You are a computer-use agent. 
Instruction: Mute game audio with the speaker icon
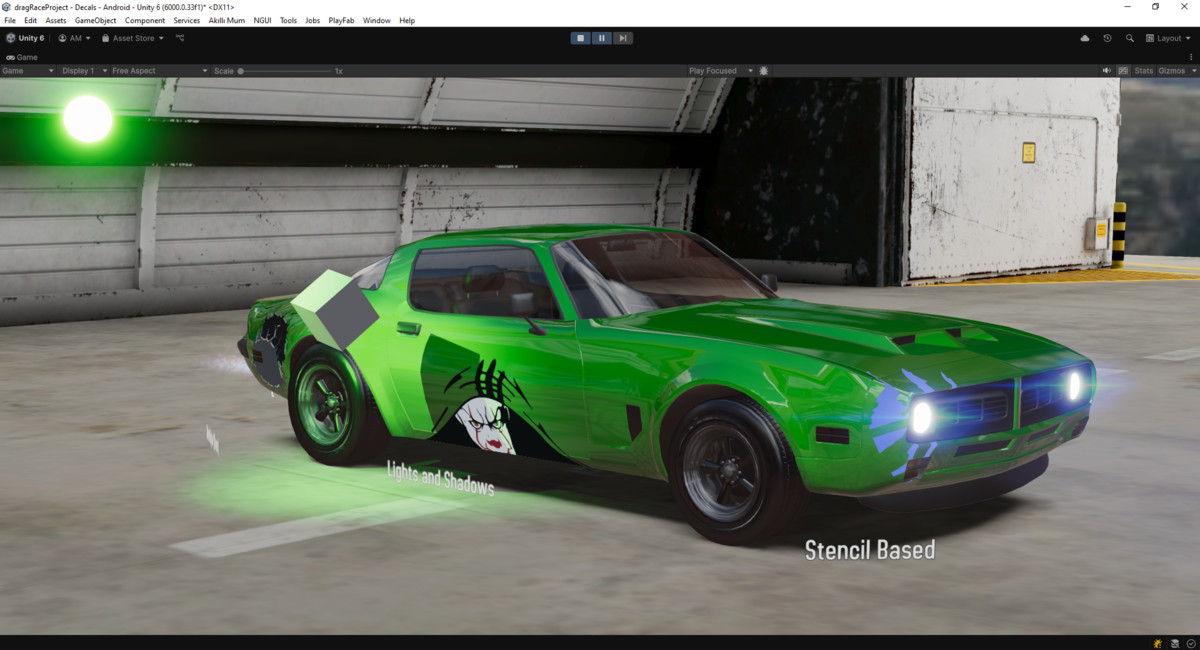pyautogui.click(x=1107, y=71)
